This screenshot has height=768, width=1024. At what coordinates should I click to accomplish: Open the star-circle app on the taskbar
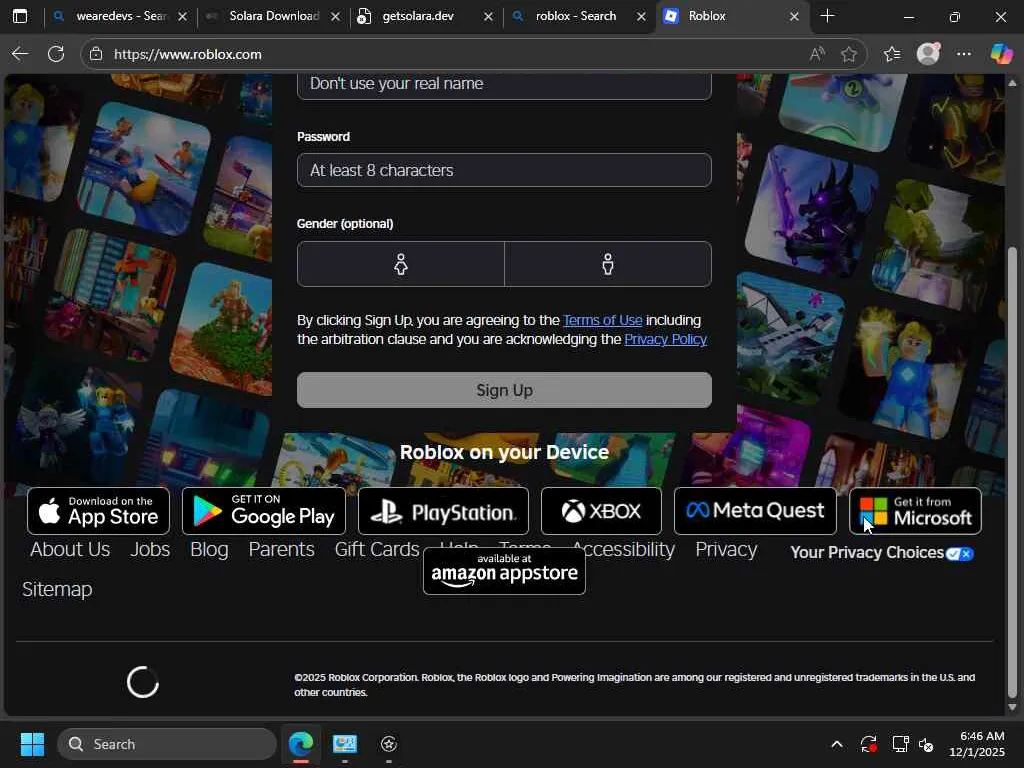tap(389, 744)
